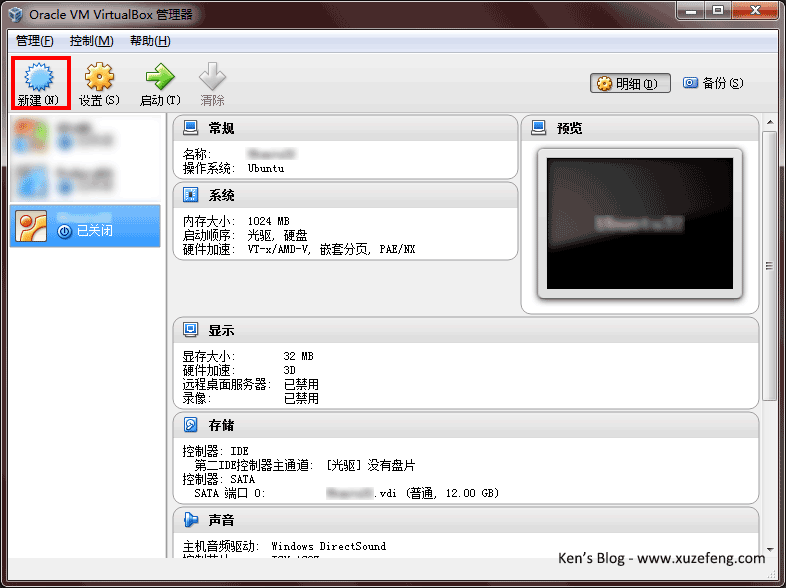Maximize the VirtualBox manager window

pyautogui.click(x=718, y=10)
